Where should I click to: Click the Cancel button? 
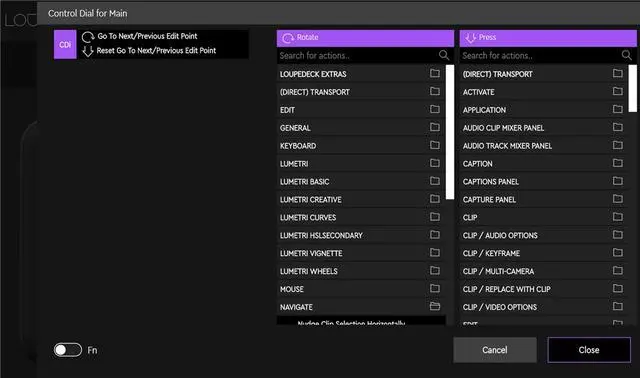(x=495, y=350)
